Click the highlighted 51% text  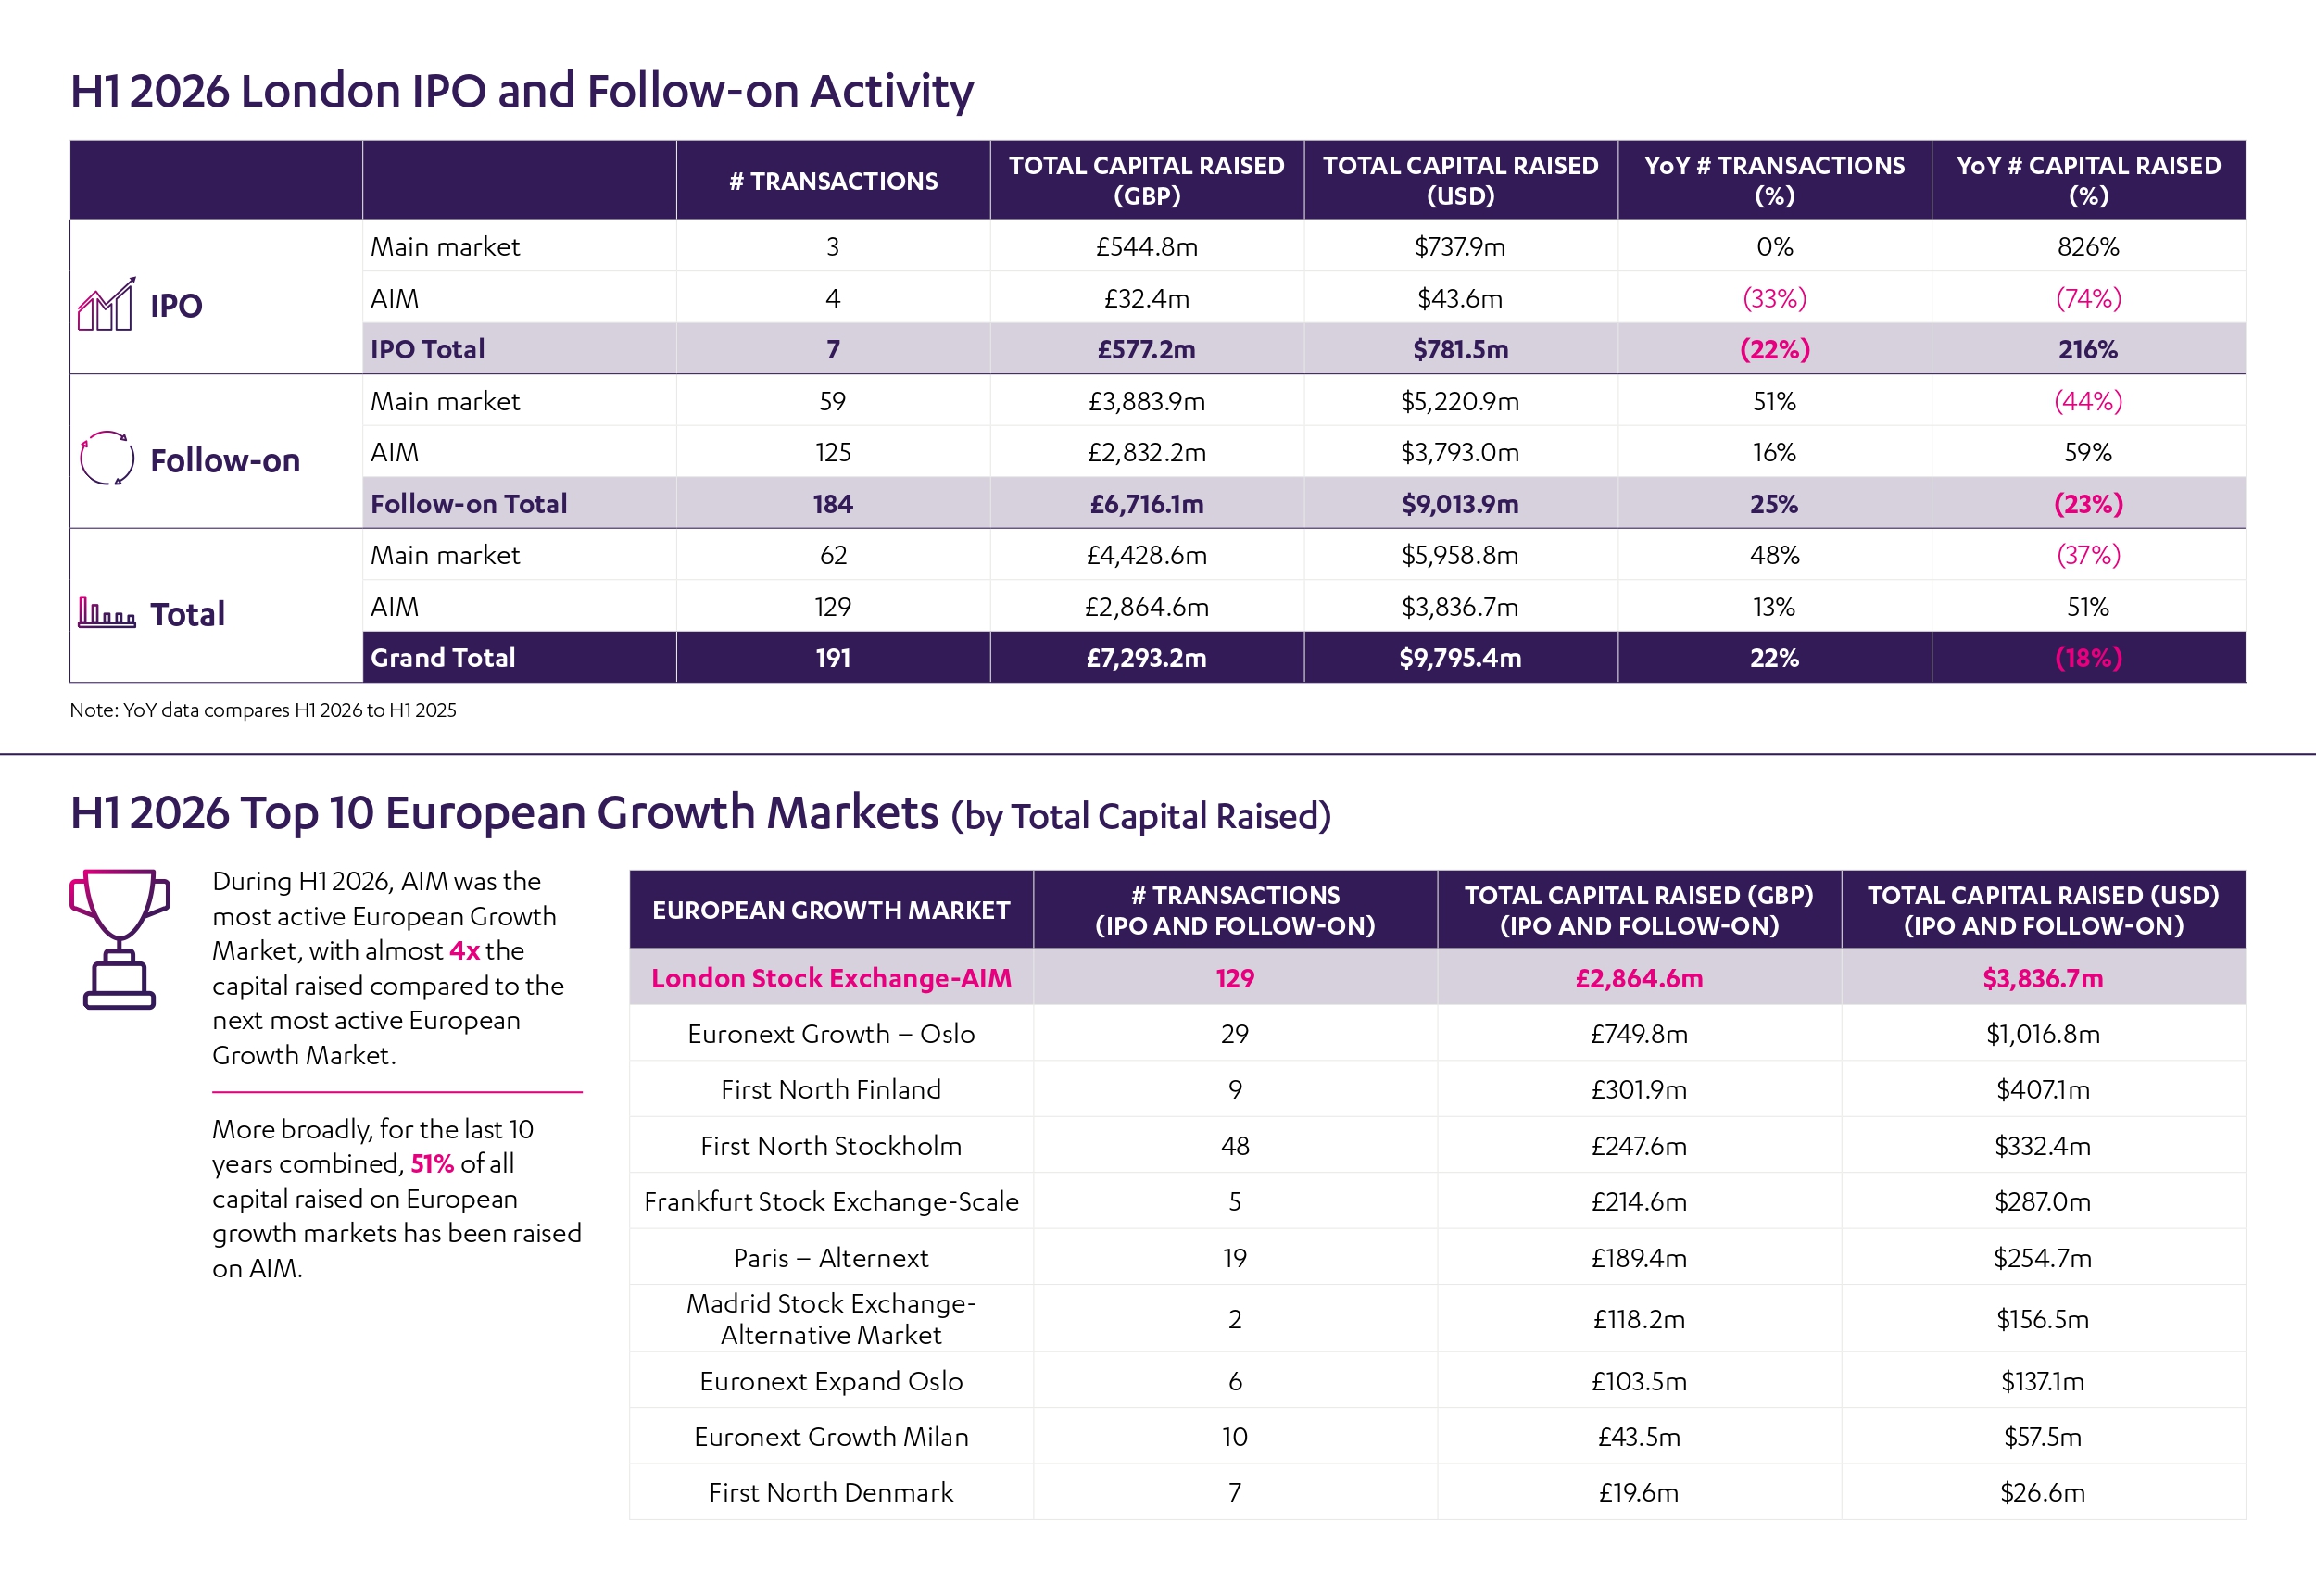pos(432,1163)
